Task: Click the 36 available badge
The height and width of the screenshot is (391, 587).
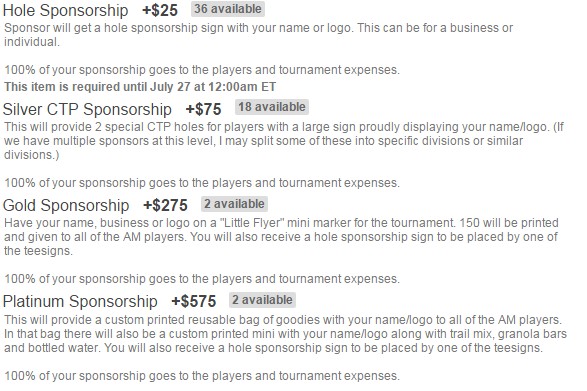Action: 228,9
